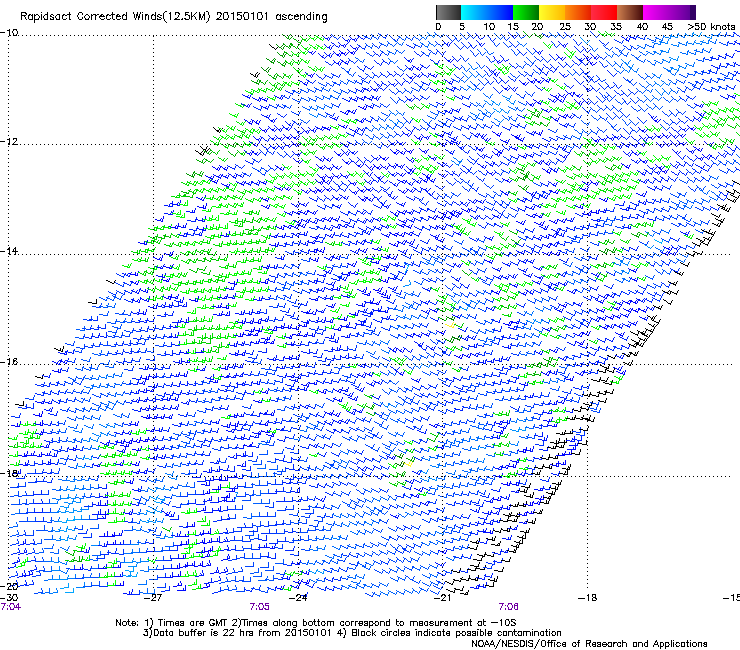Click the -24 longitude axis label
Screen dimensions: 740x650
pos(298,598)
